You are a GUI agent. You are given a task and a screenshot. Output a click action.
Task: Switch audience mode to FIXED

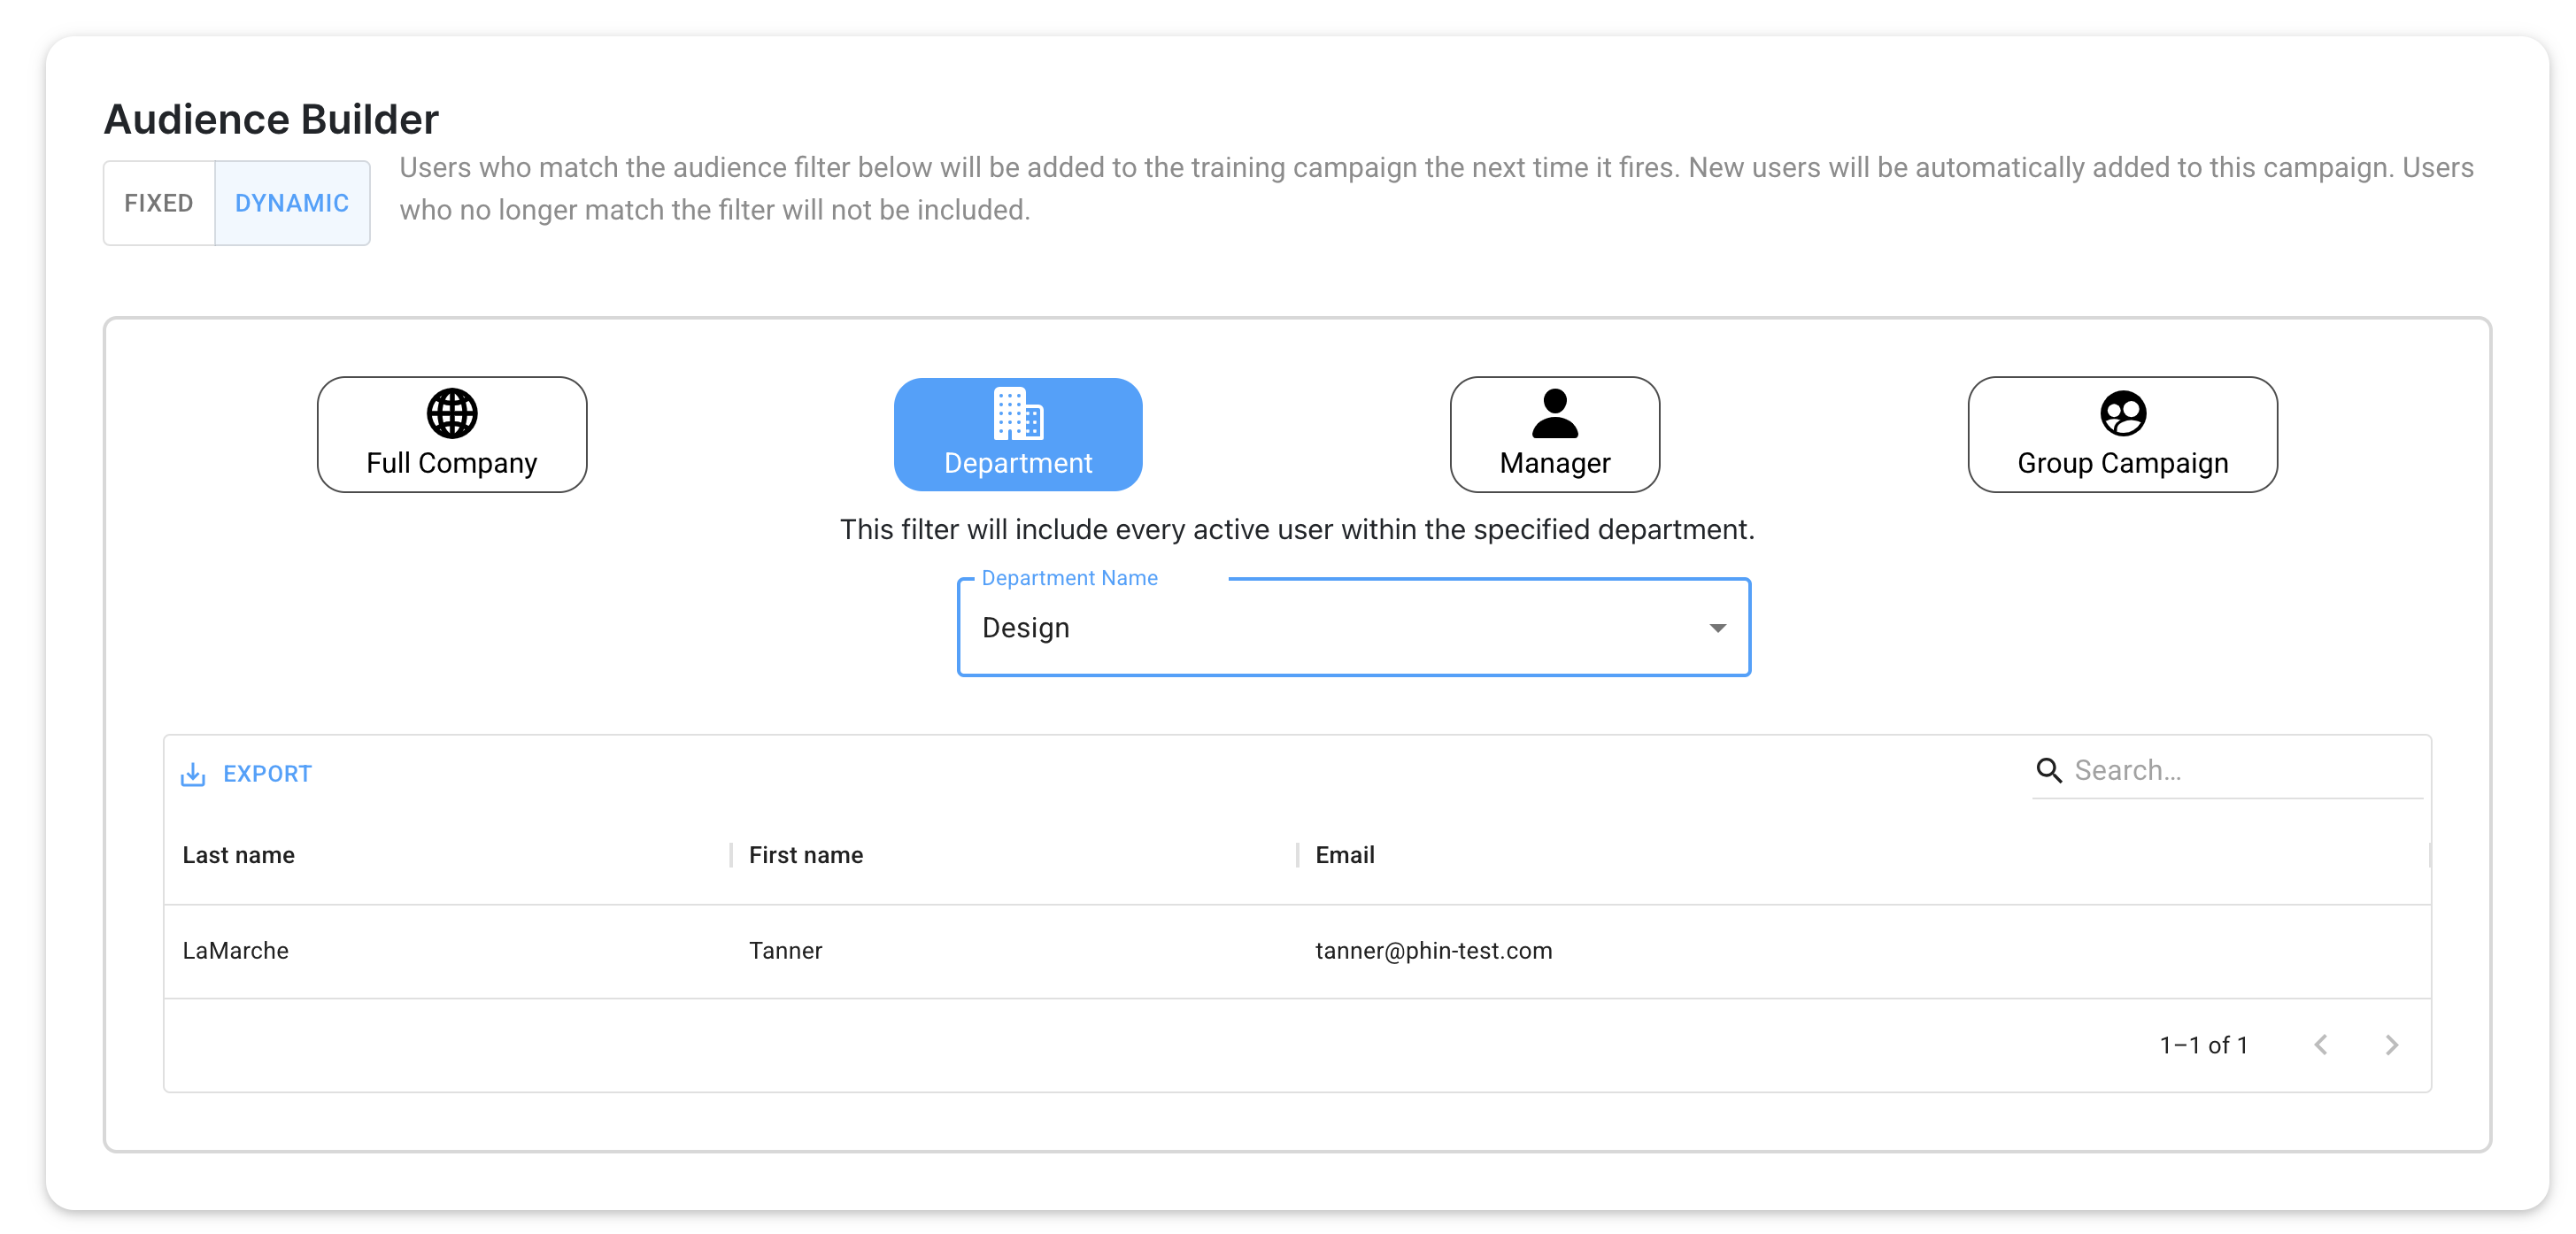click(x=159, y=203)
